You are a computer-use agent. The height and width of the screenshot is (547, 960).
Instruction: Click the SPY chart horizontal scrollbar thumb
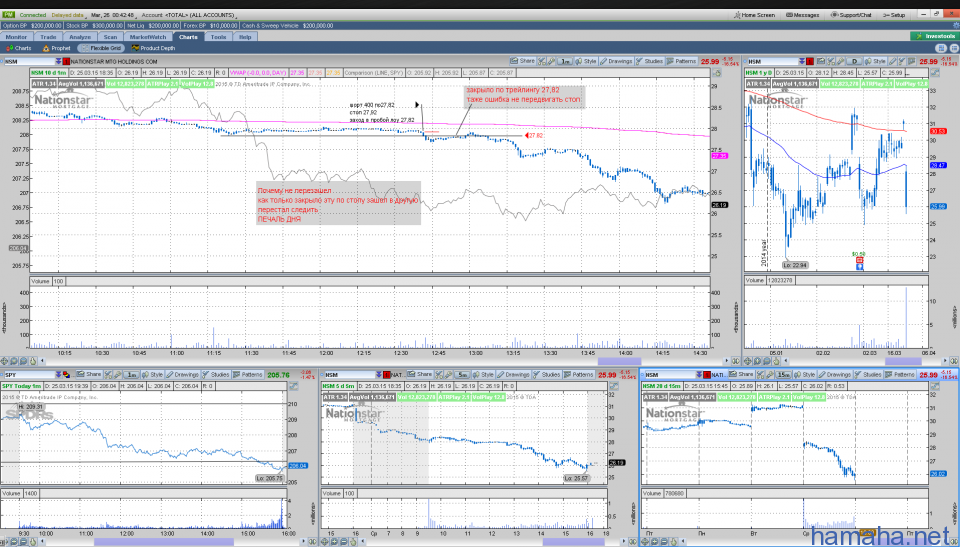pos(163,541)
